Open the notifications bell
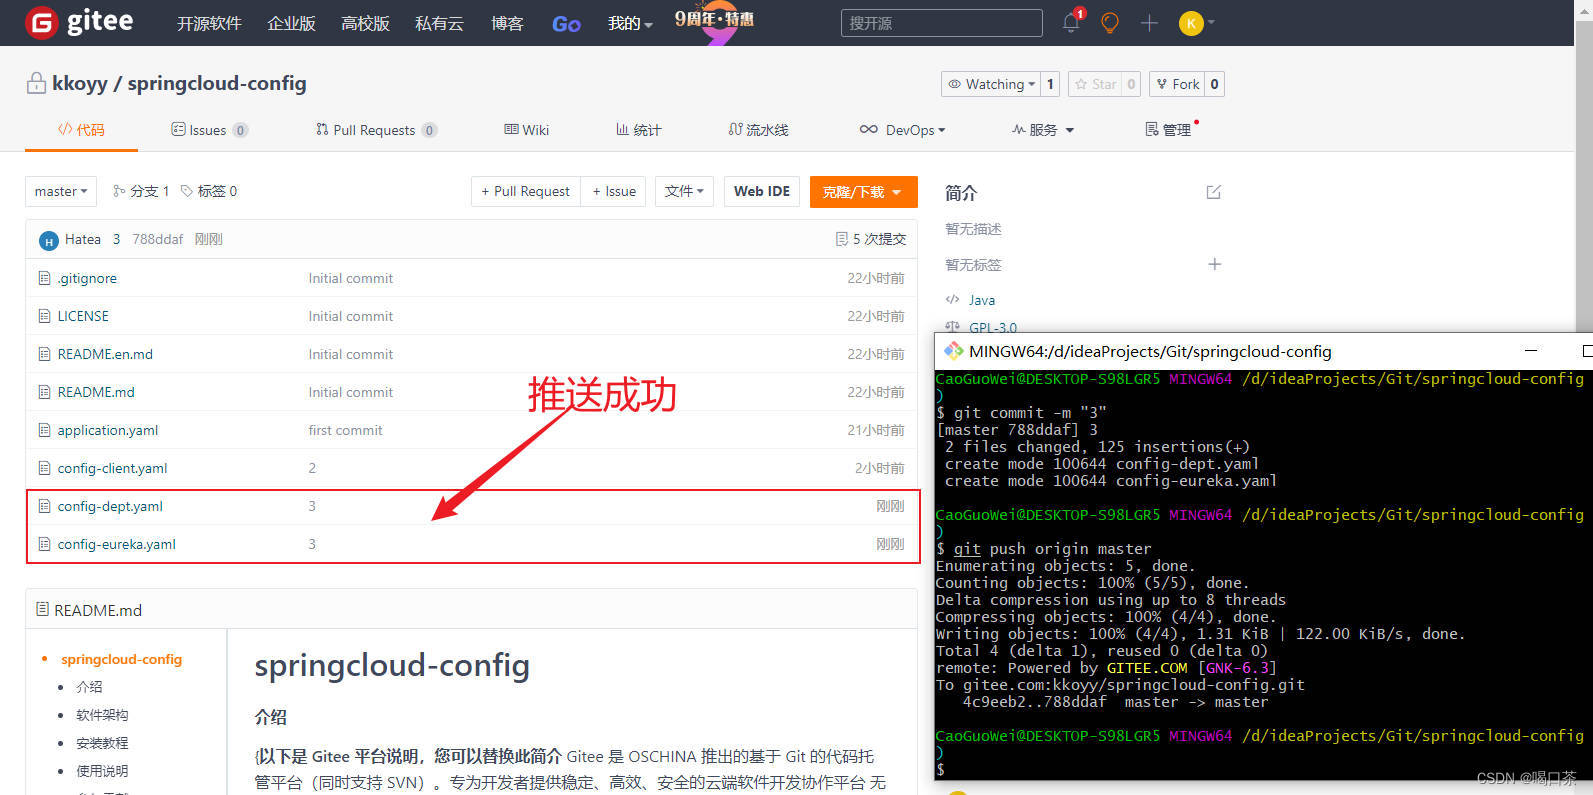This screenshot has width=1593, height=795. pyautogui.click(x=1071, y=22)
